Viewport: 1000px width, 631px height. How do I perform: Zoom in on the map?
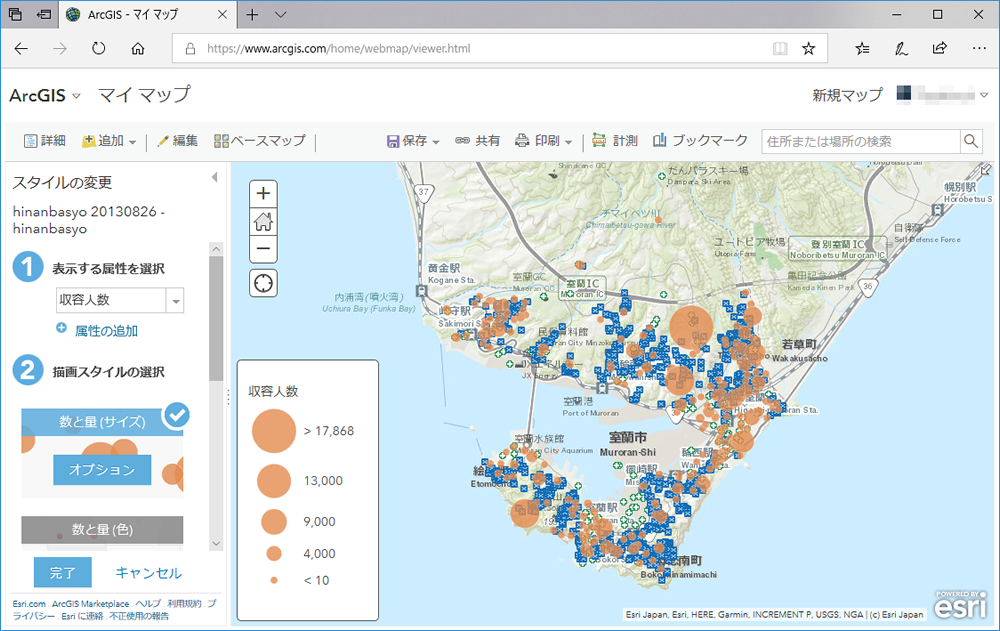pos(263,193)
